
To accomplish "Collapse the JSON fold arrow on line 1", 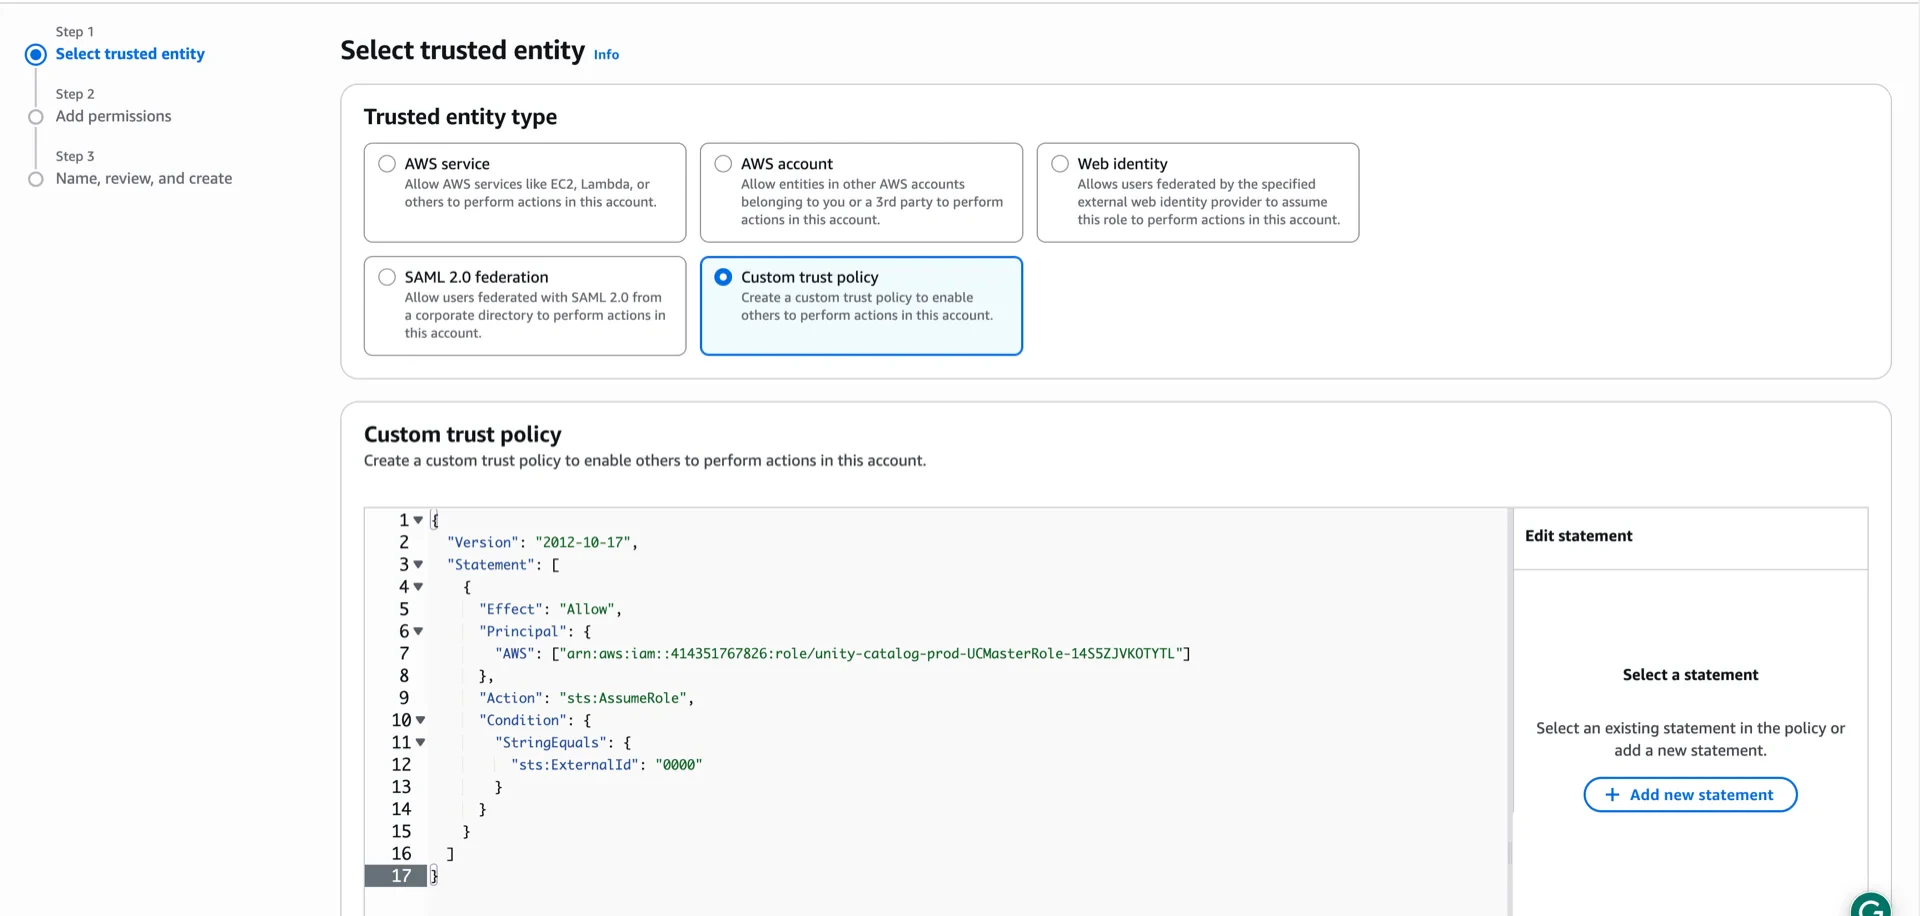I will click(418, 520).
